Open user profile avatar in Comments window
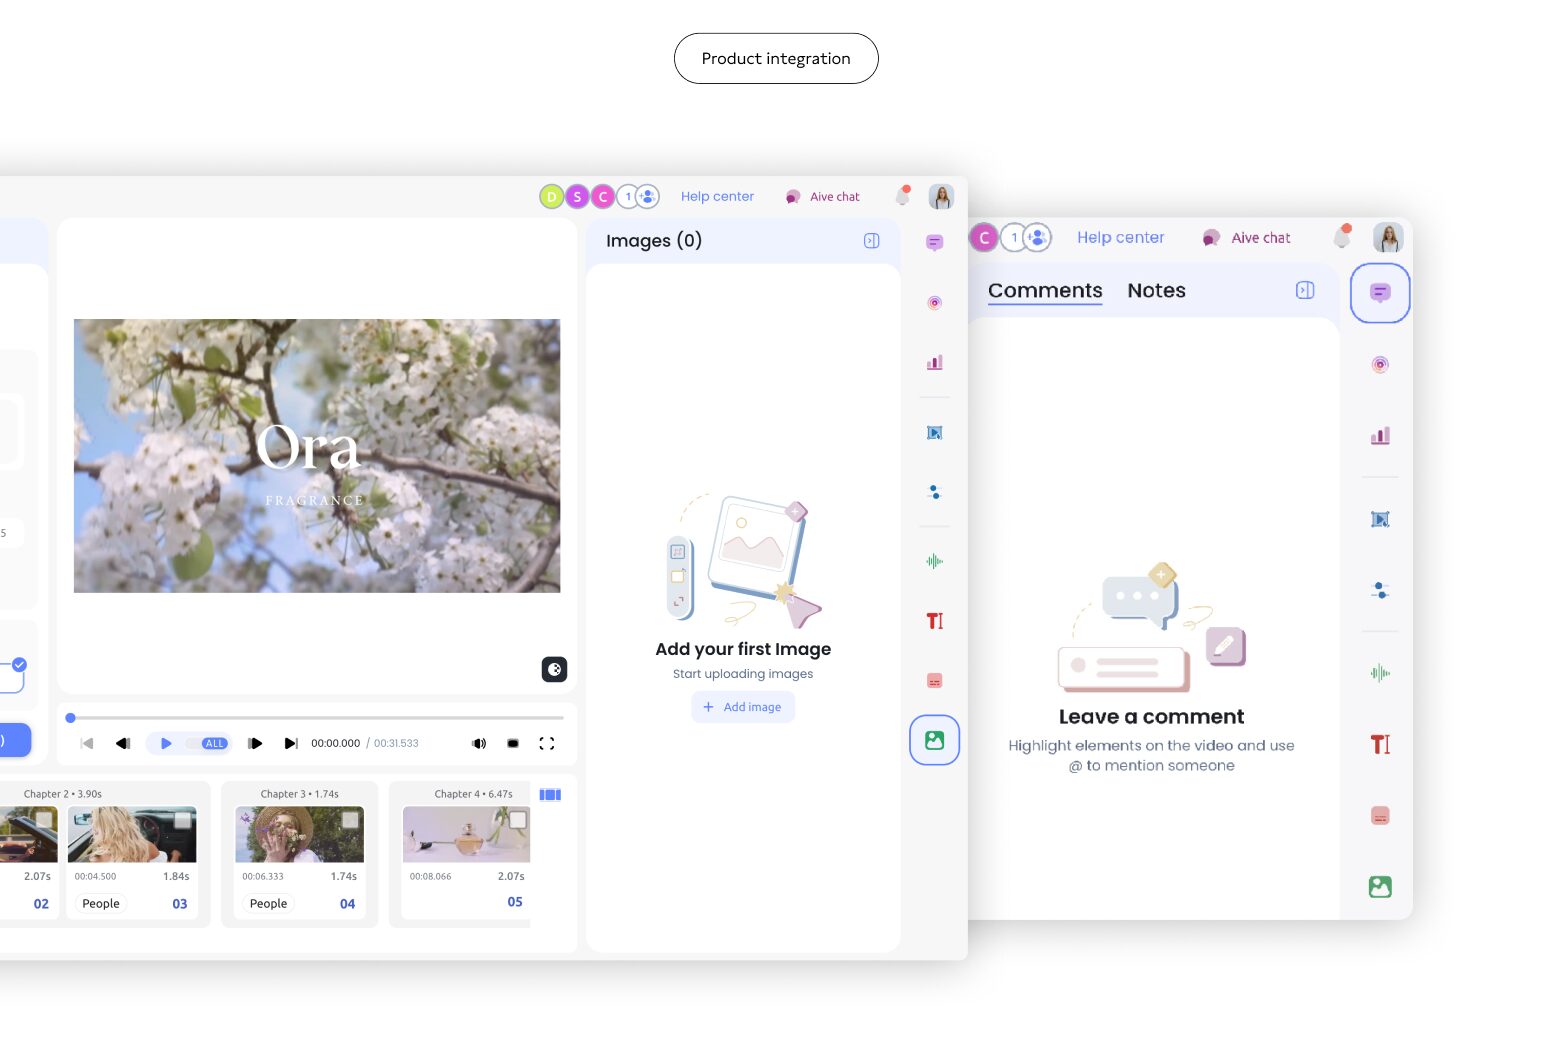Image resolution: width=1552 pixels, height=1058 pixels. 1388,237
